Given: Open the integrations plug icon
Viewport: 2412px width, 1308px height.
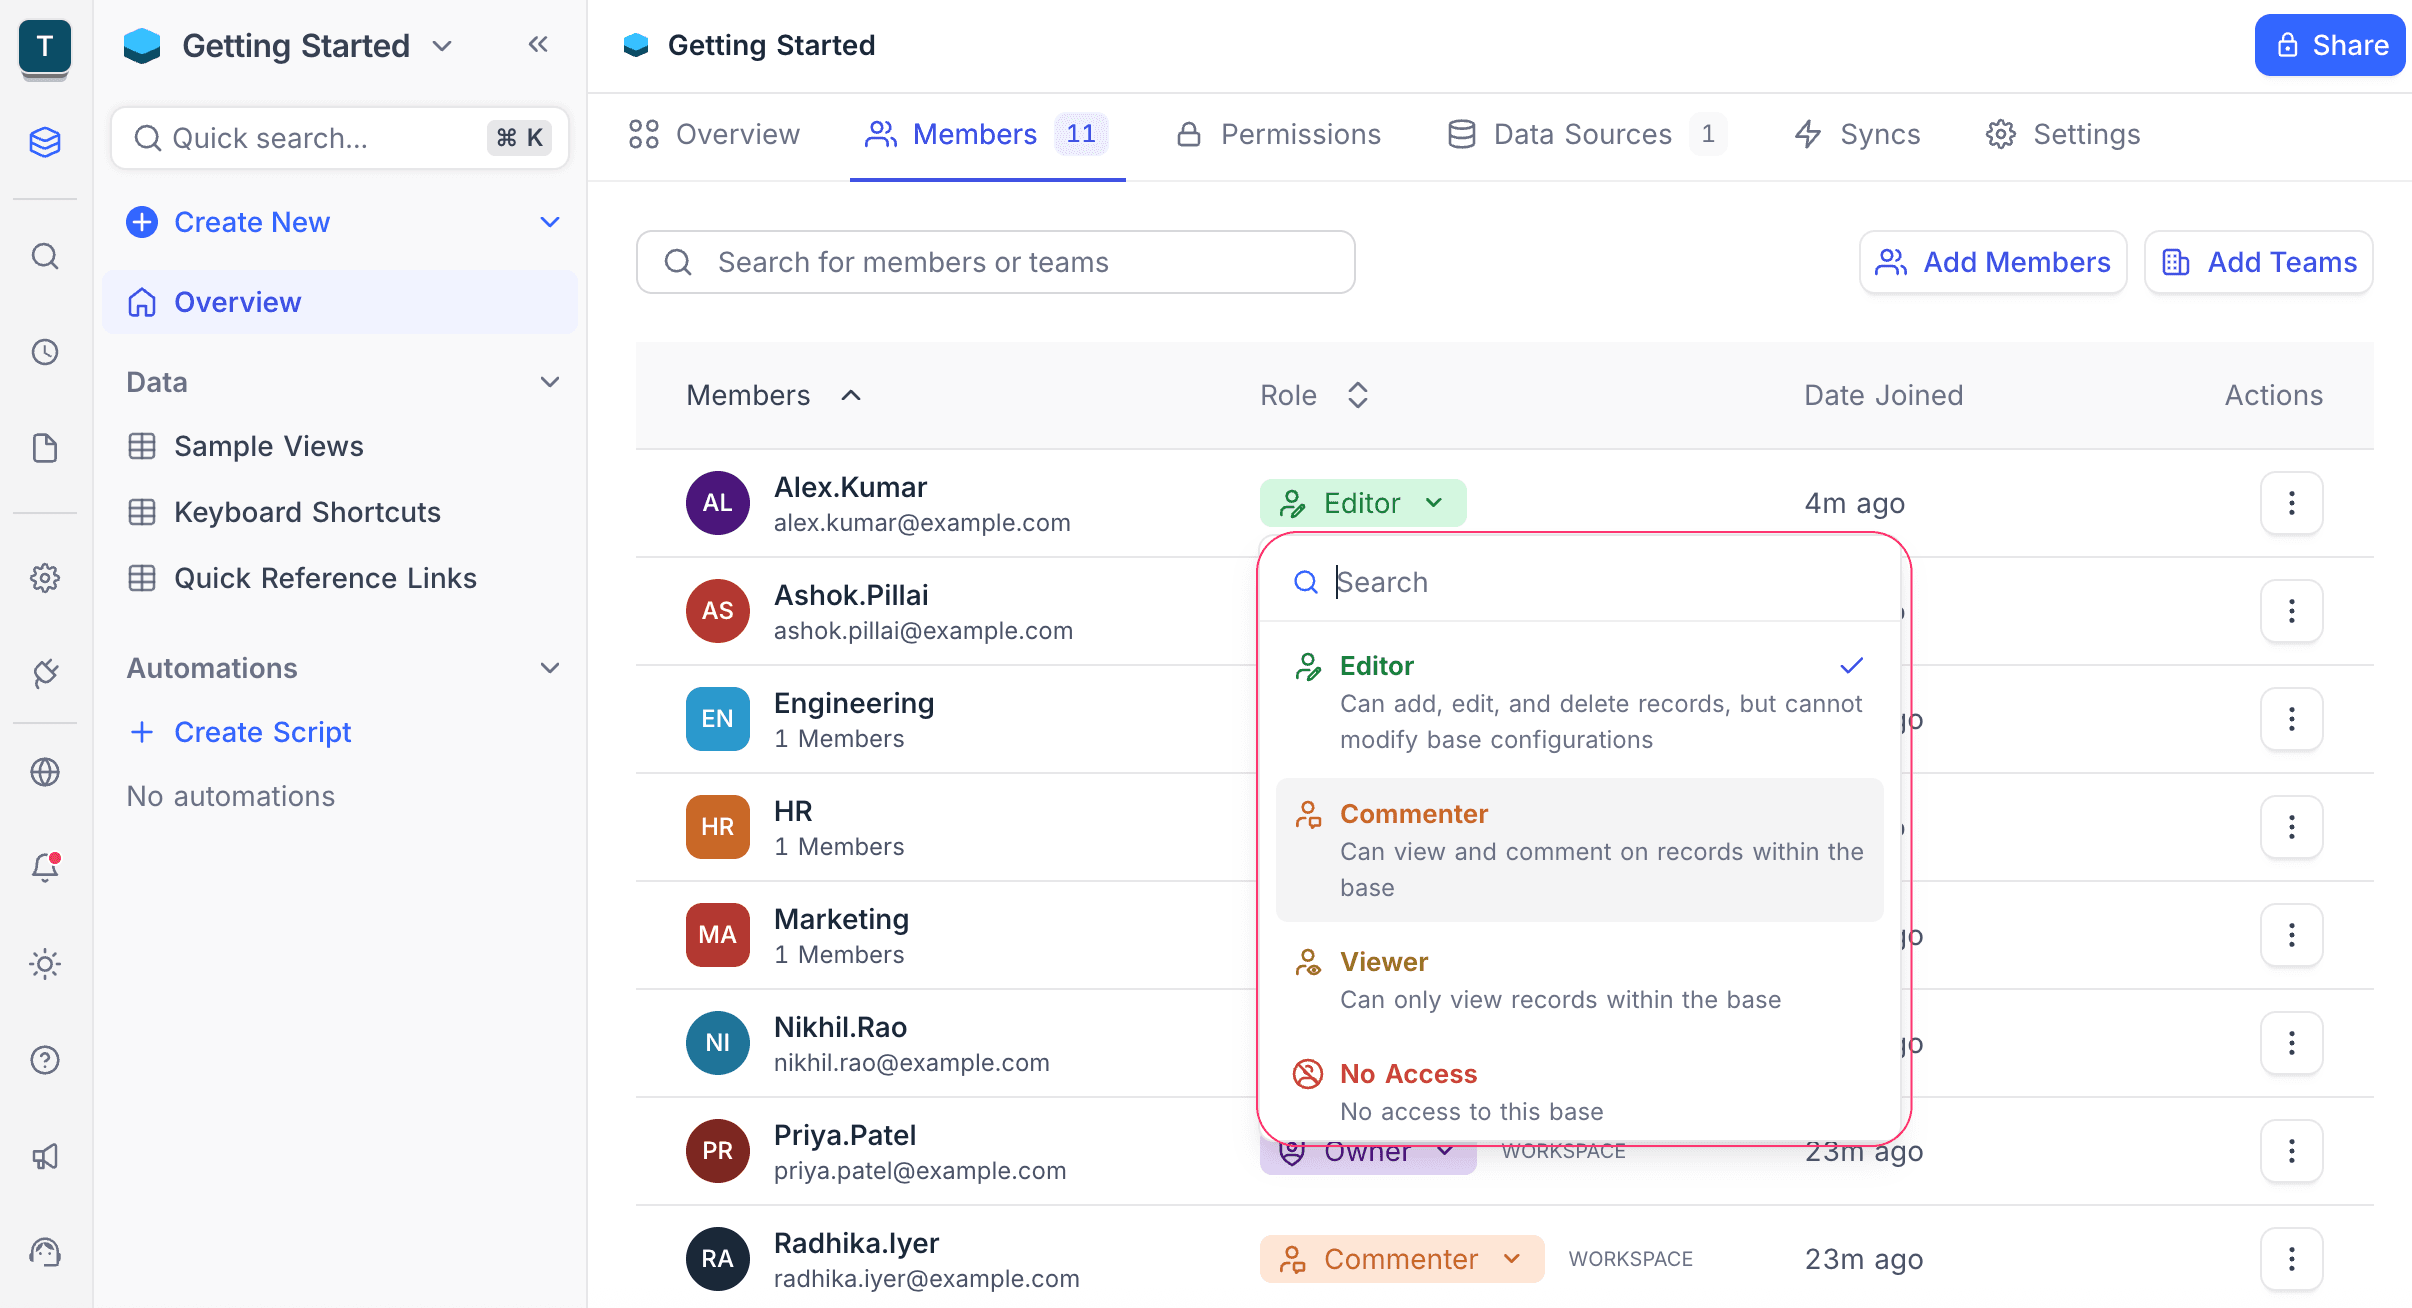Looking at the screenshot, I should pos(45,673).
